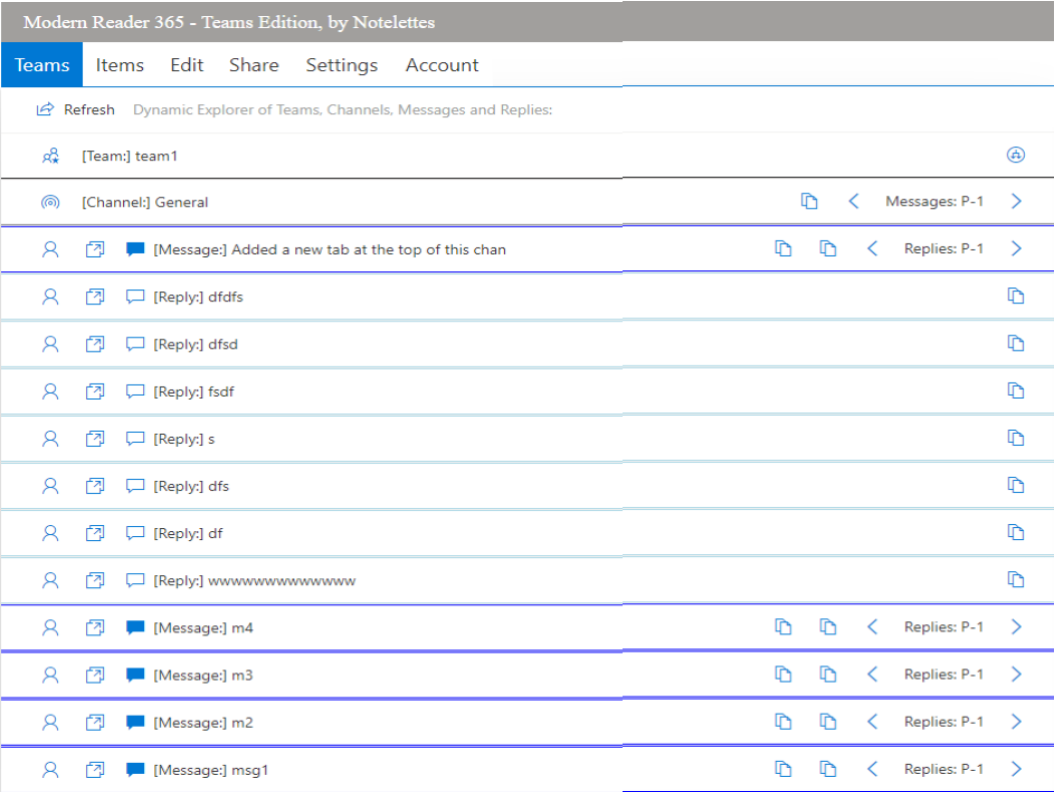Copy the reply dfdfs
1056x792 pixels.
click(x=1016, y=296)
